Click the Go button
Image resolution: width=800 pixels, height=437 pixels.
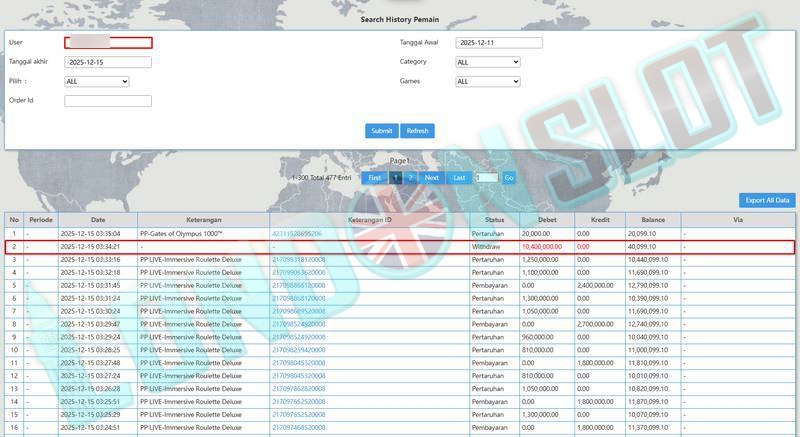click(x=509, y=178)
